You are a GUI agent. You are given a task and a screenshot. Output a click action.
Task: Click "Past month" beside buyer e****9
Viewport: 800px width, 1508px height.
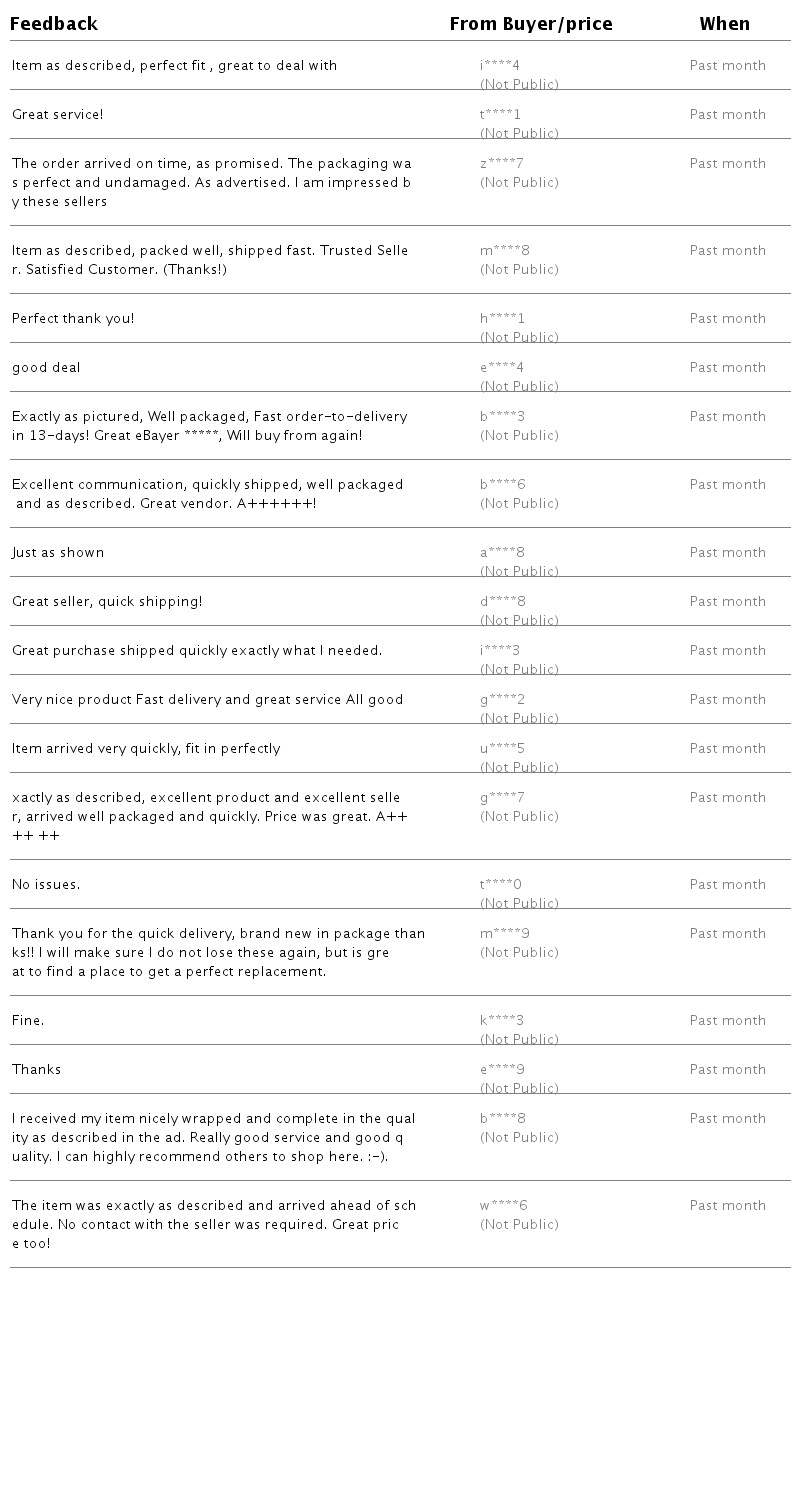(727, 1070)
